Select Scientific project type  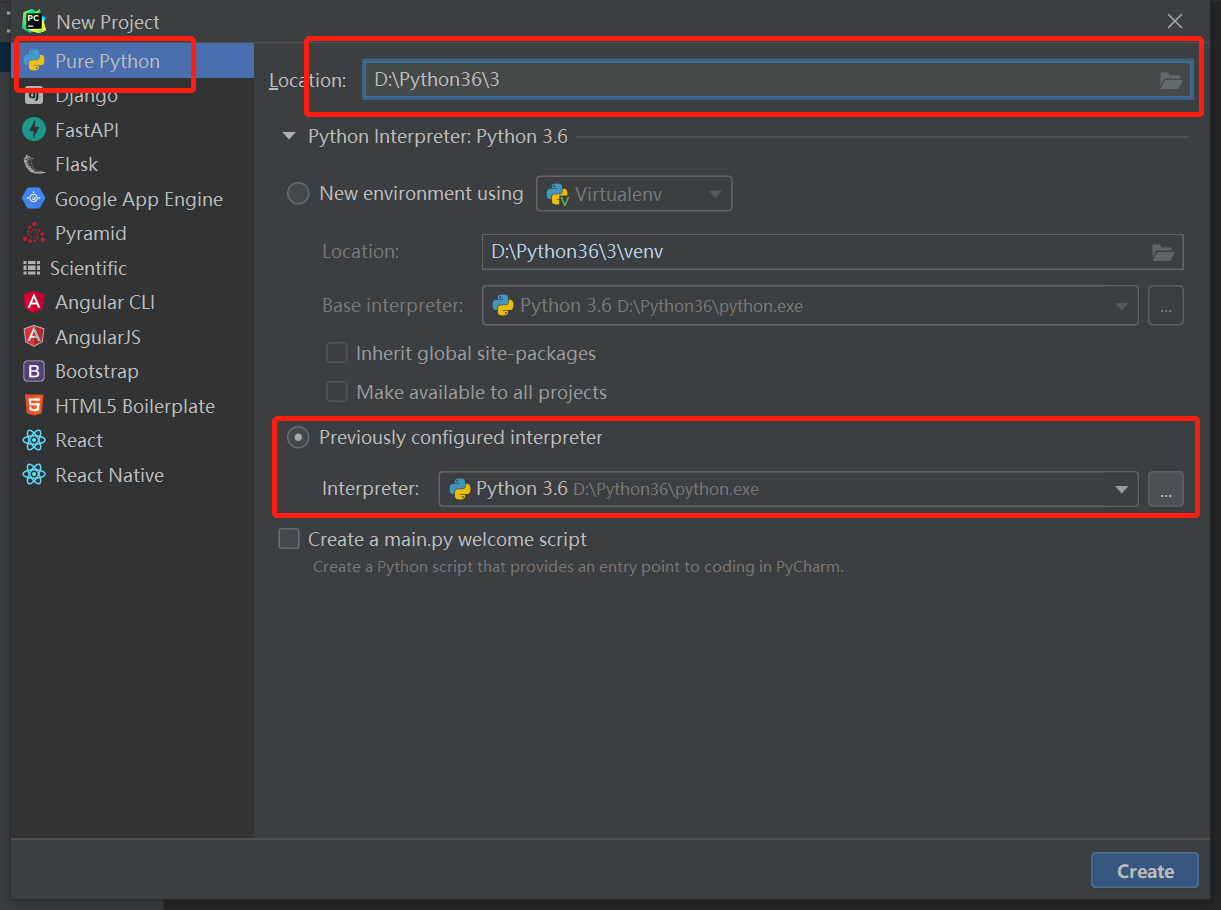[132, 268]
